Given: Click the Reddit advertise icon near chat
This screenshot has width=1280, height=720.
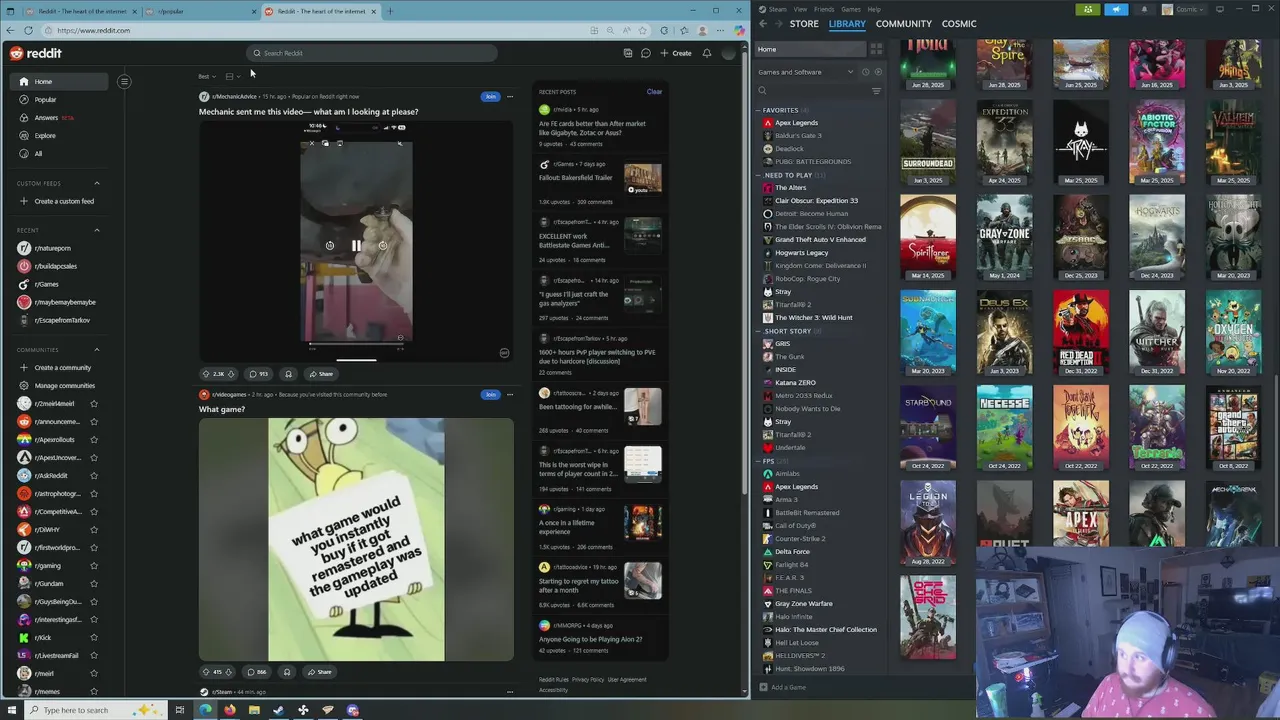Looking at the screenshot, I should tap(628, 53).
